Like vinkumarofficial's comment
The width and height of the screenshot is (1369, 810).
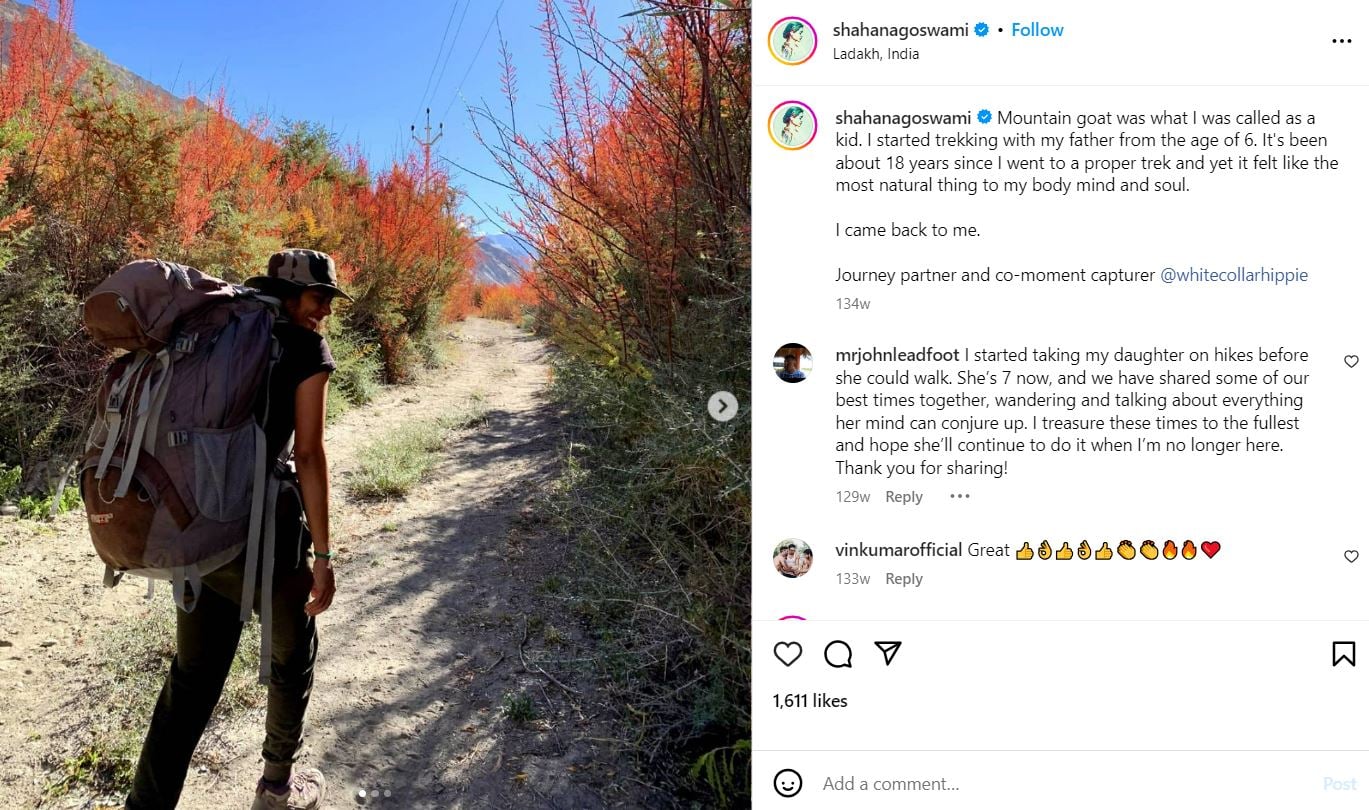(1351, 556)
